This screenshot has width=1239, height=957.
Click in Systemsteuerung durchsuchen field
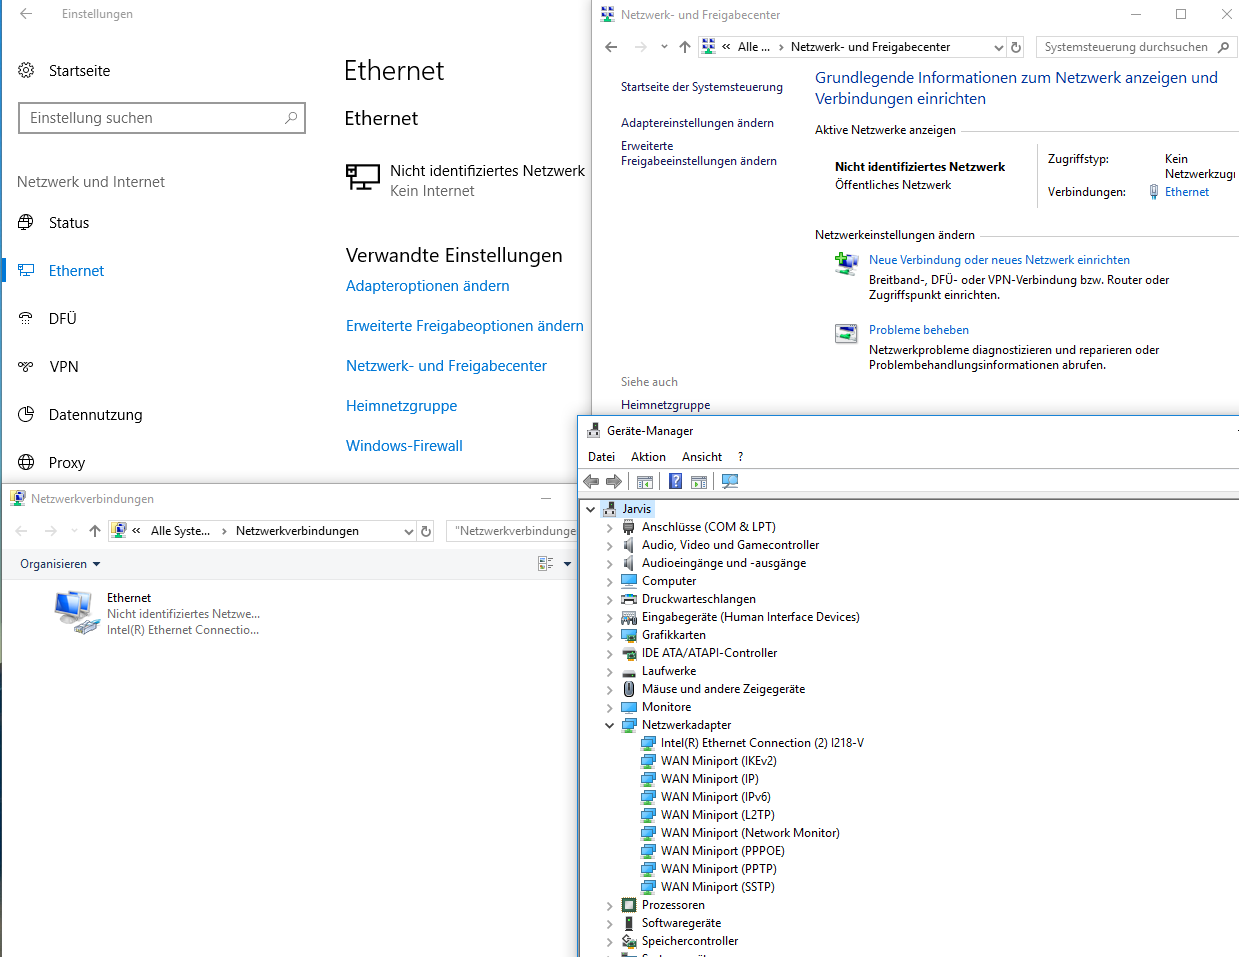coord(1137,47)
